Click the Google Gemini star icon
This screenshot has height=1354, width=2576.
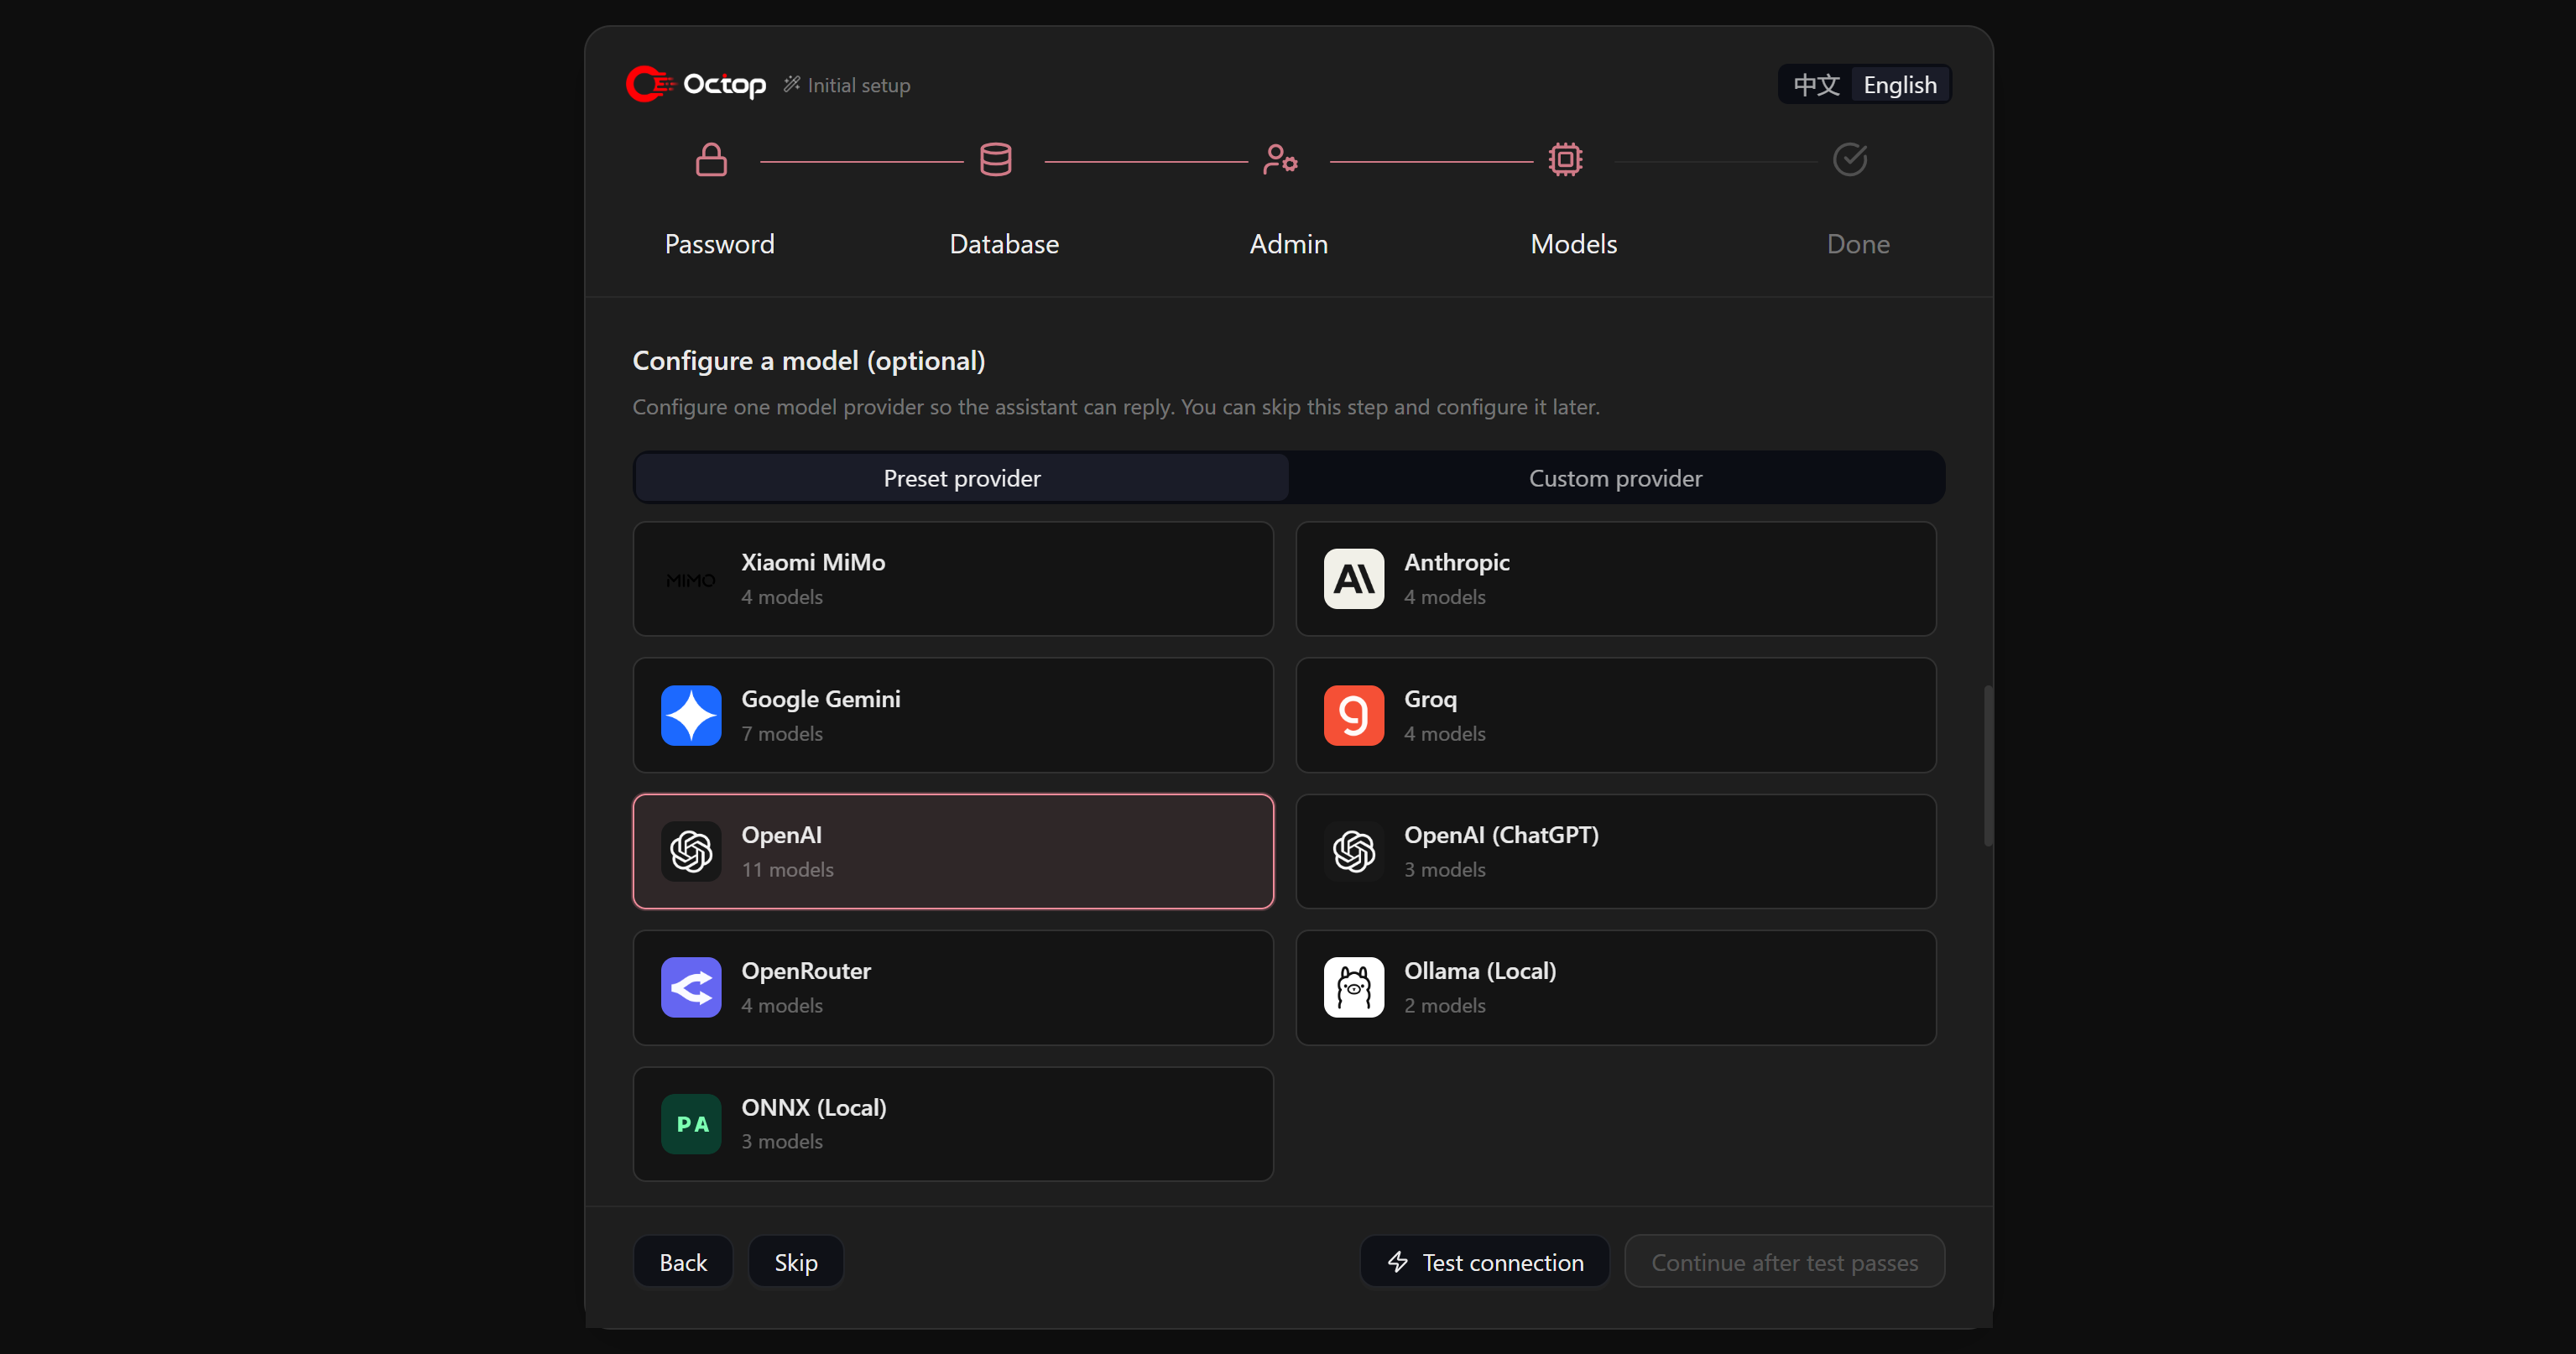[x=691, y=715]
